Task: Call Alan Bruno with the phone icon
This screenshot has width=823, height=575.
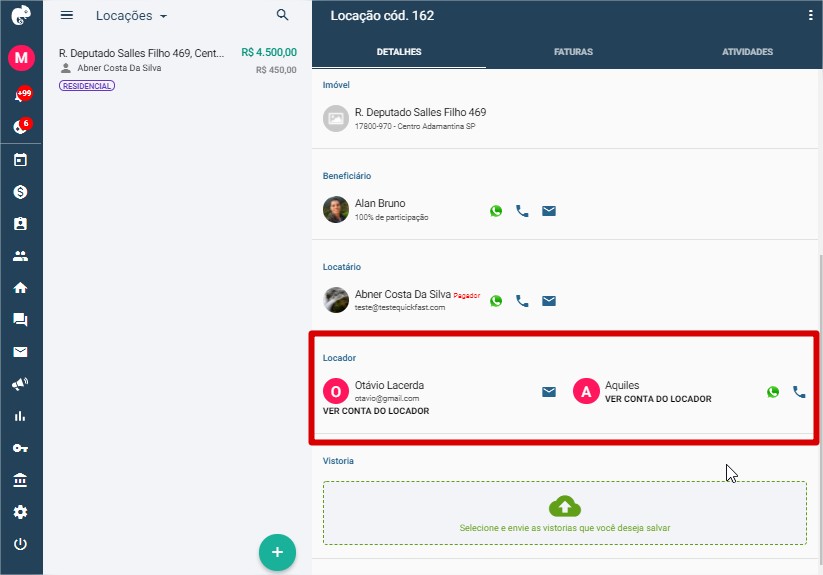Action: click(x=522, y=211)
